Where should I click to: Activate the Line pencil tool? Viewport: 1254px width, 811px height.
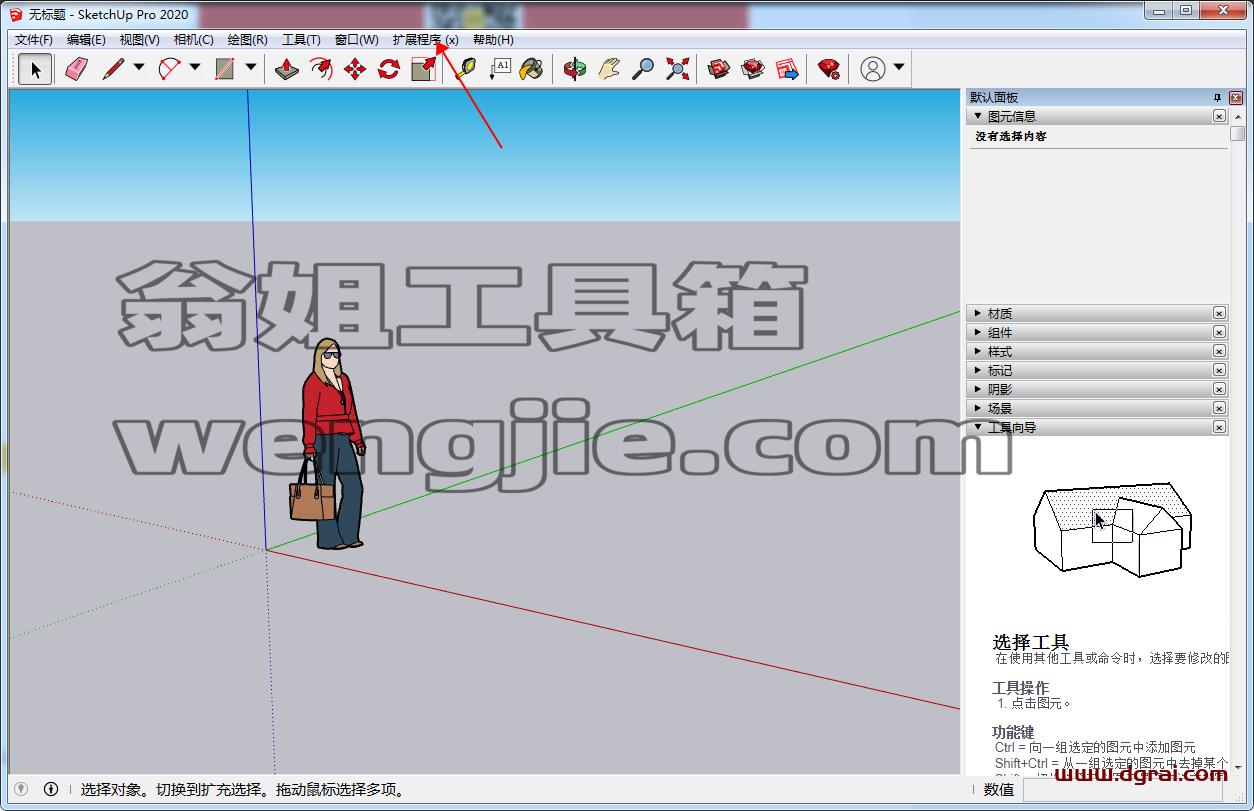113,69
